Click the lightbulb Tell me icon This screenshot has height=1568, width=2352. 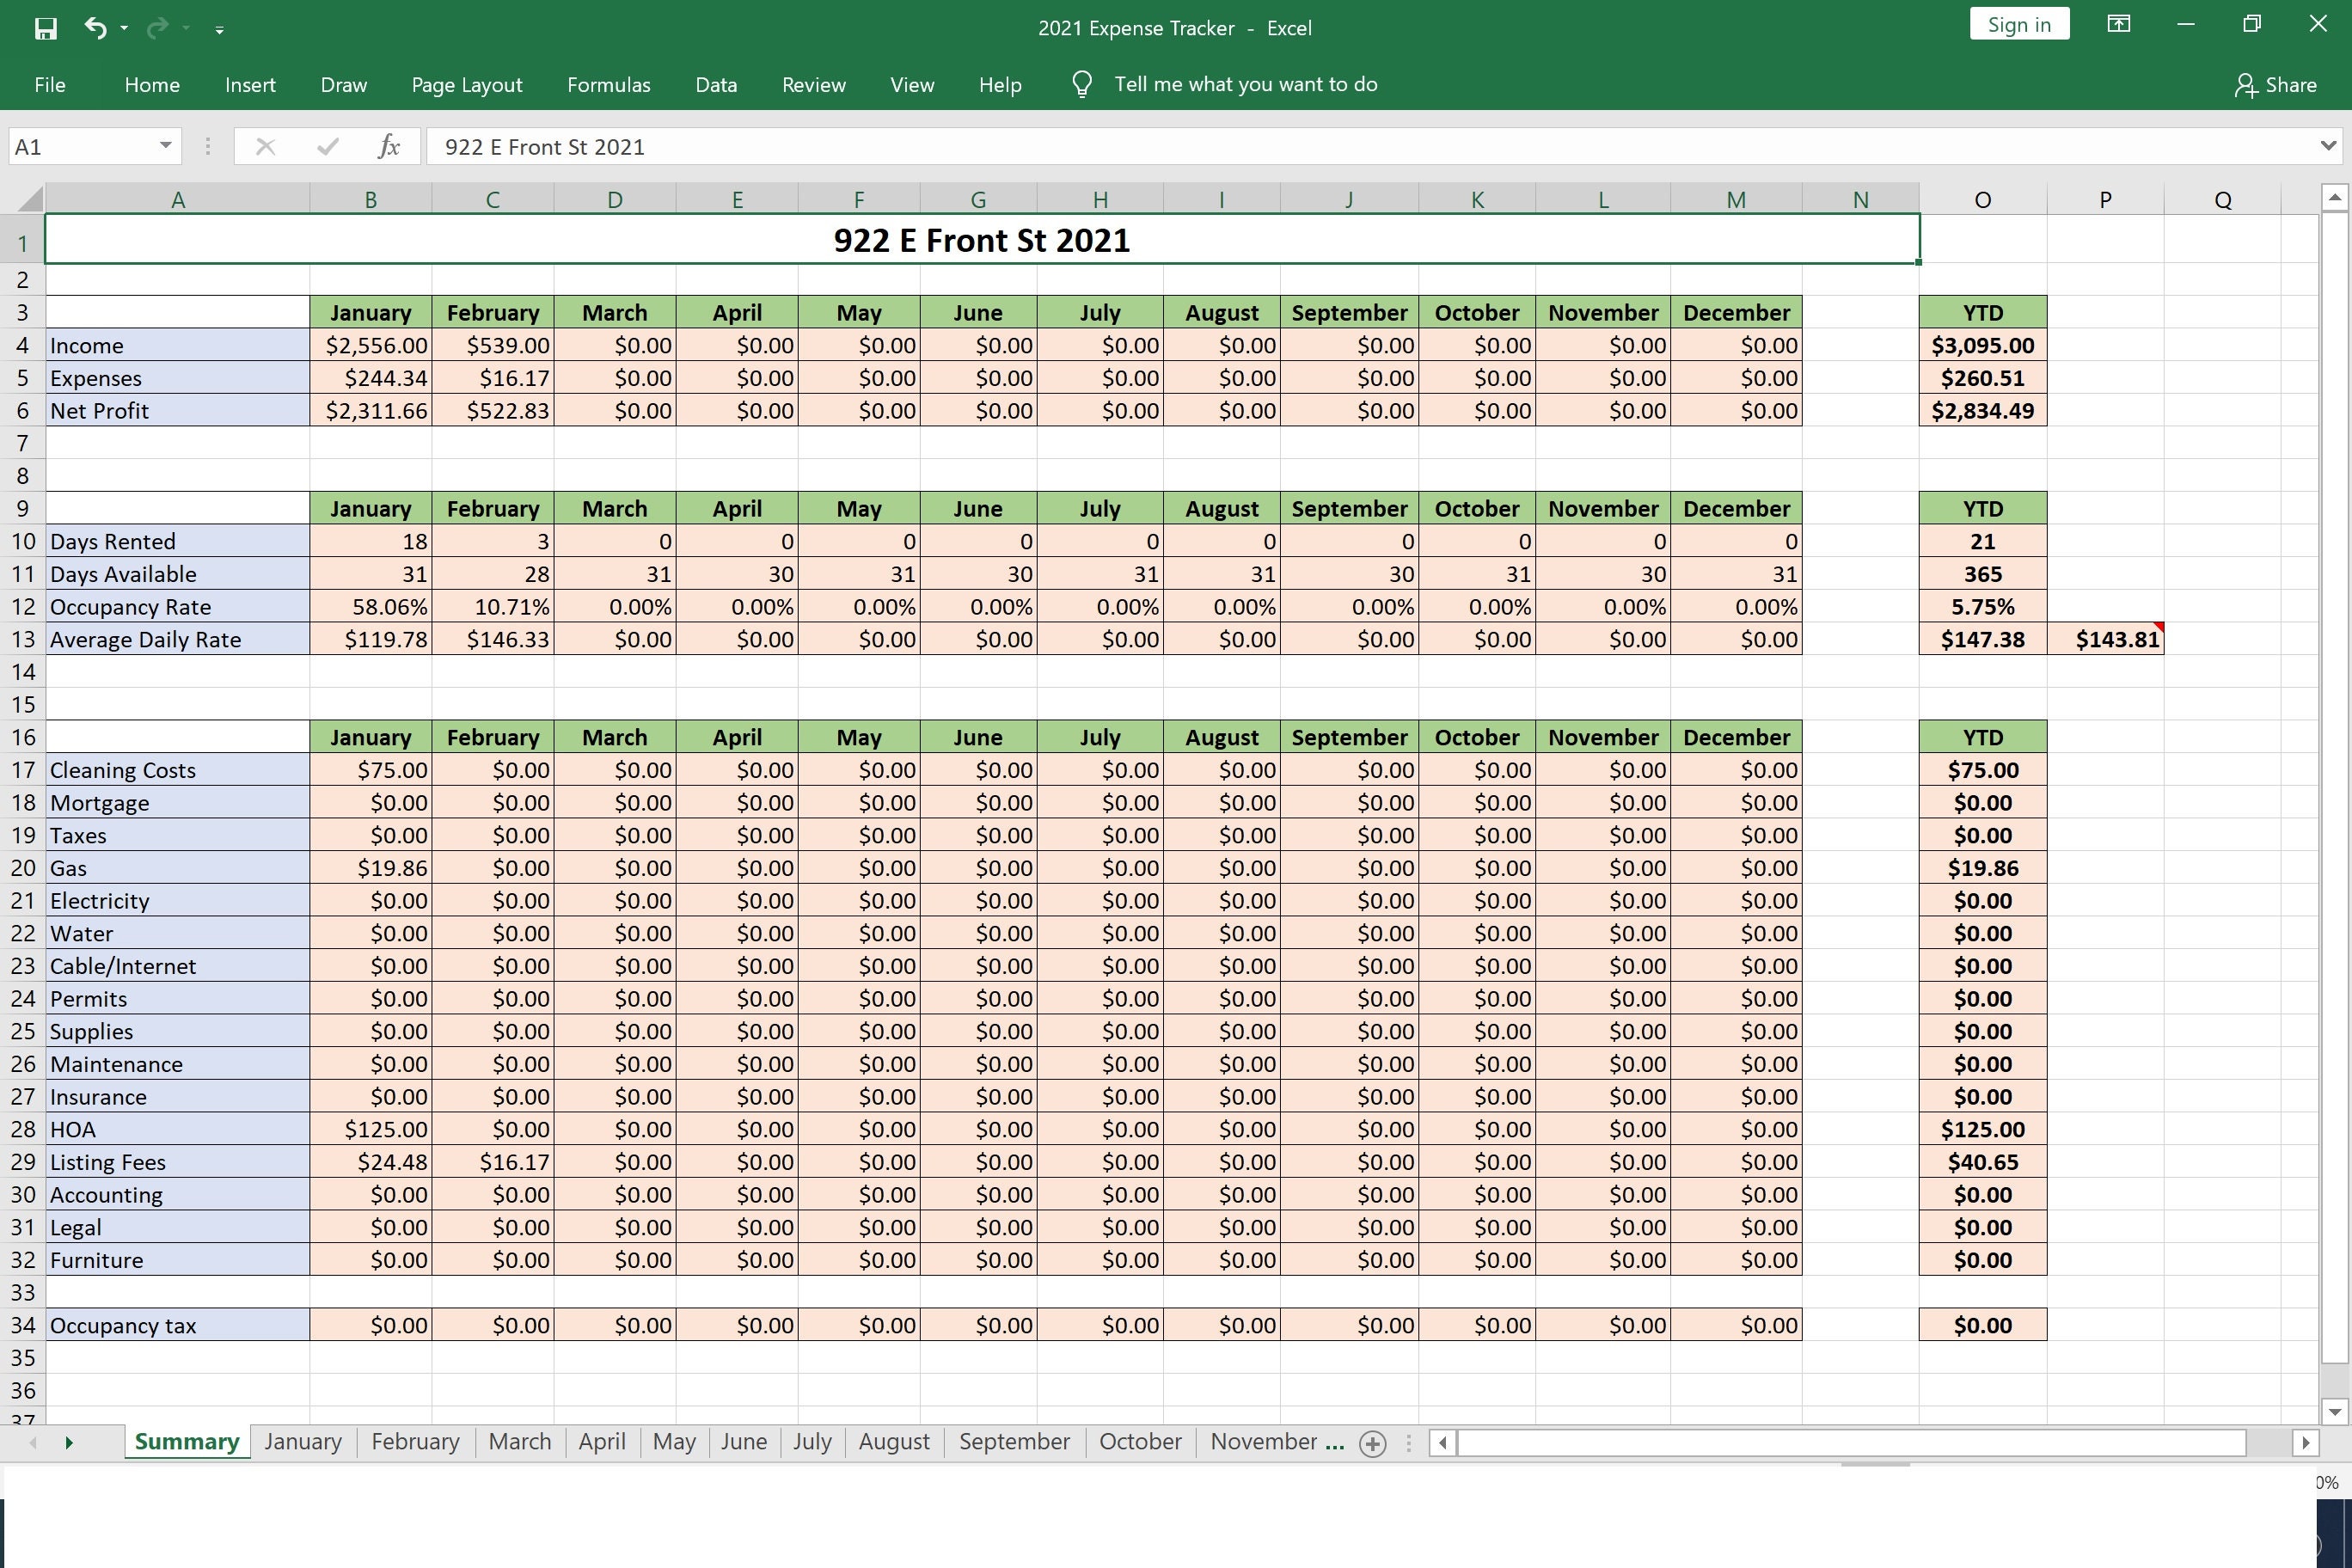1081,84
